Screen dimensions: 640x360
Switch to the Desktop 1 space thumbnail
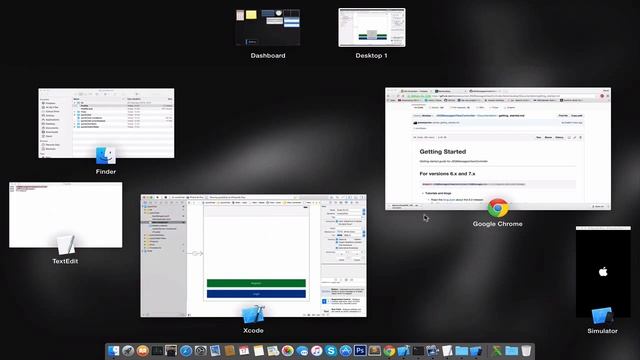coord(372,27)
